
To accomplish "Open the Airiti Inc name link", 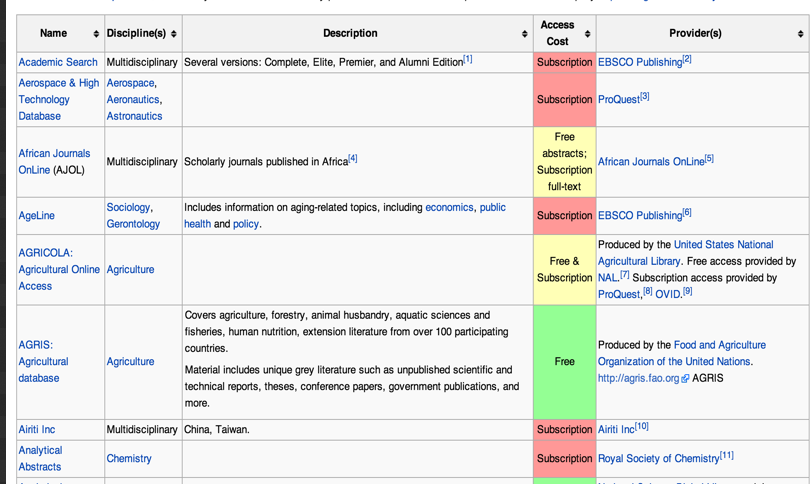I will click(x=37, y=429).
